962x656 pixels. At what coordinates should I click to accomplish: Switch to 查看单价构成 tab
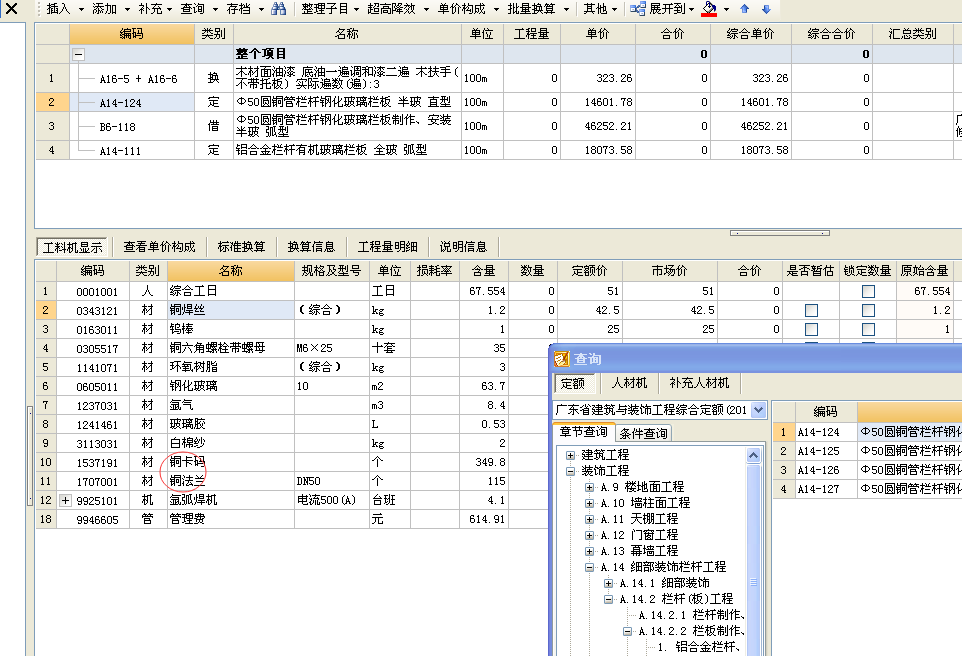coord(159,247)
